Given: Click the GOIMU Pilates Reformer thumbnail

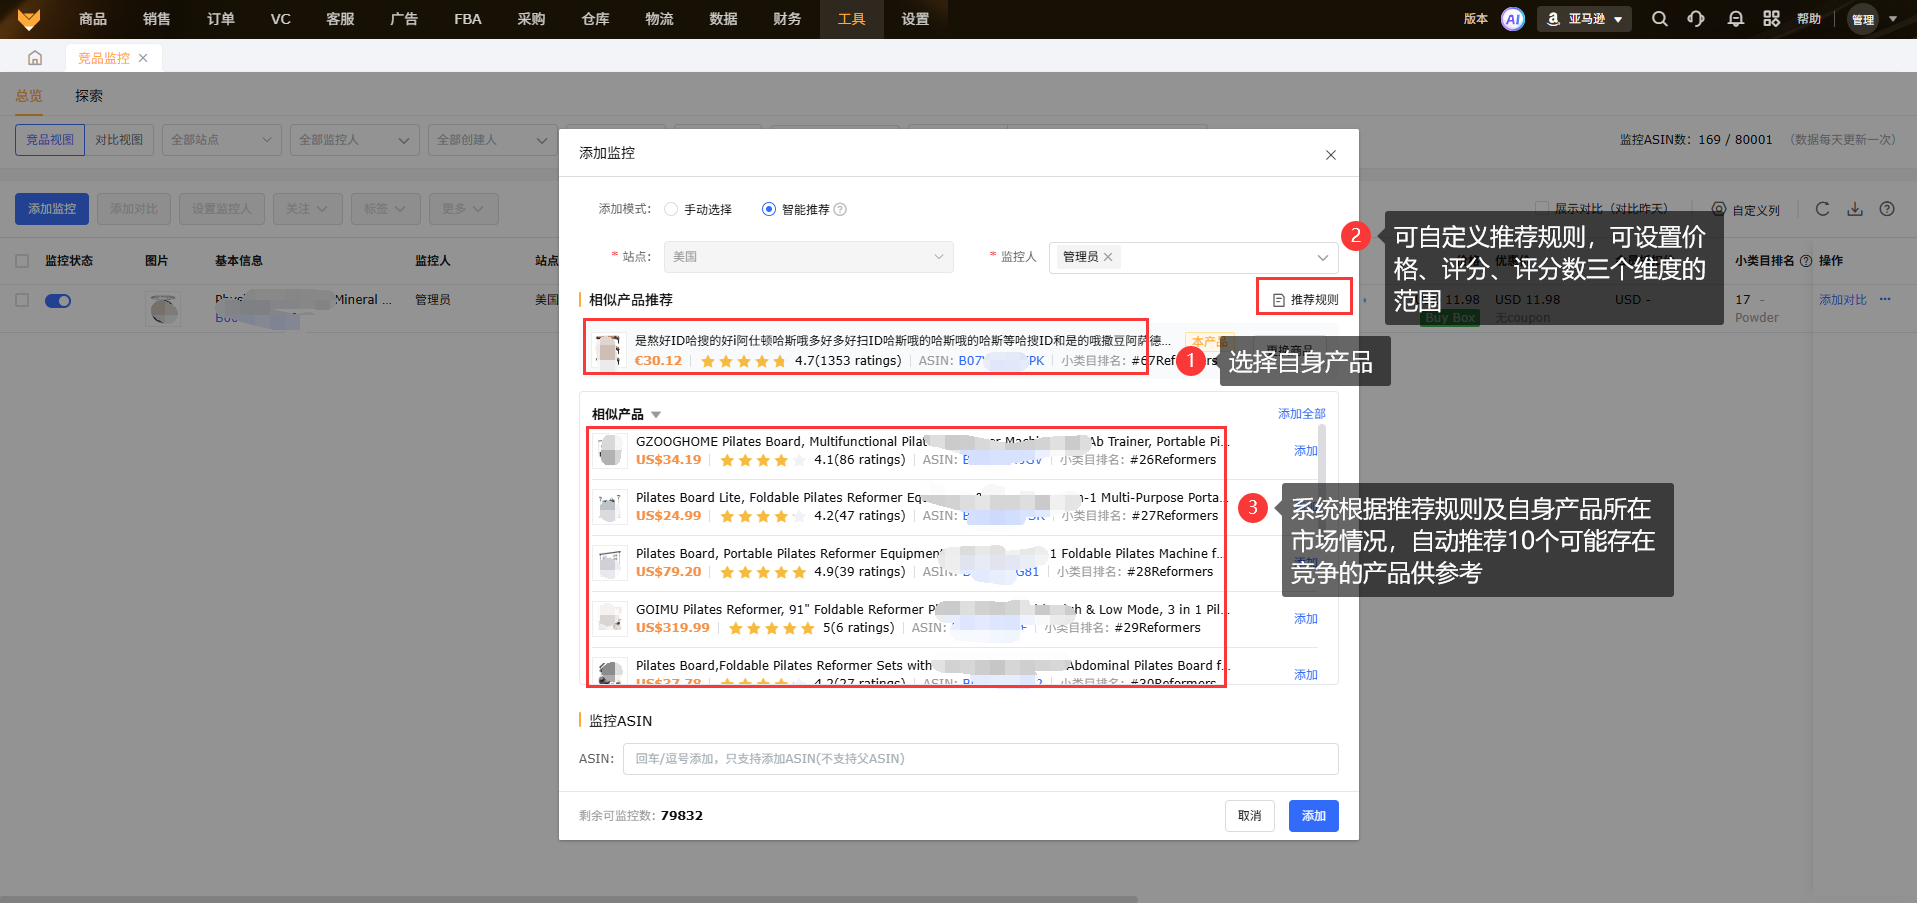Looking at the screenshot, I should [x=609, y=619].
